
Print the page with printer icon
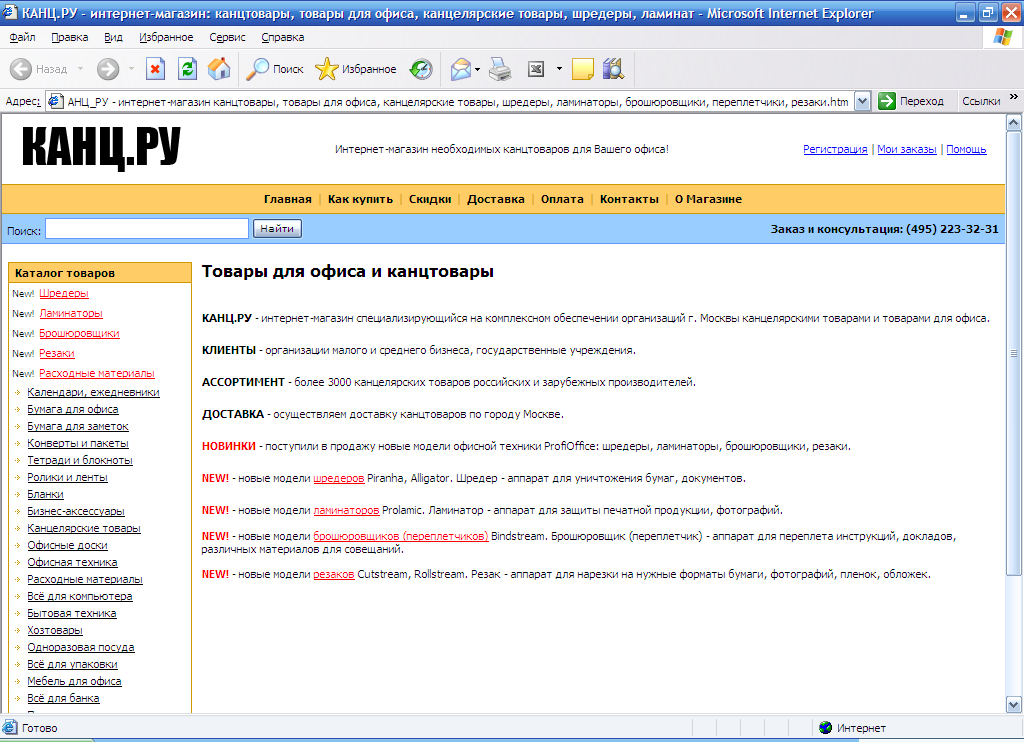click(x=500, y=69)
